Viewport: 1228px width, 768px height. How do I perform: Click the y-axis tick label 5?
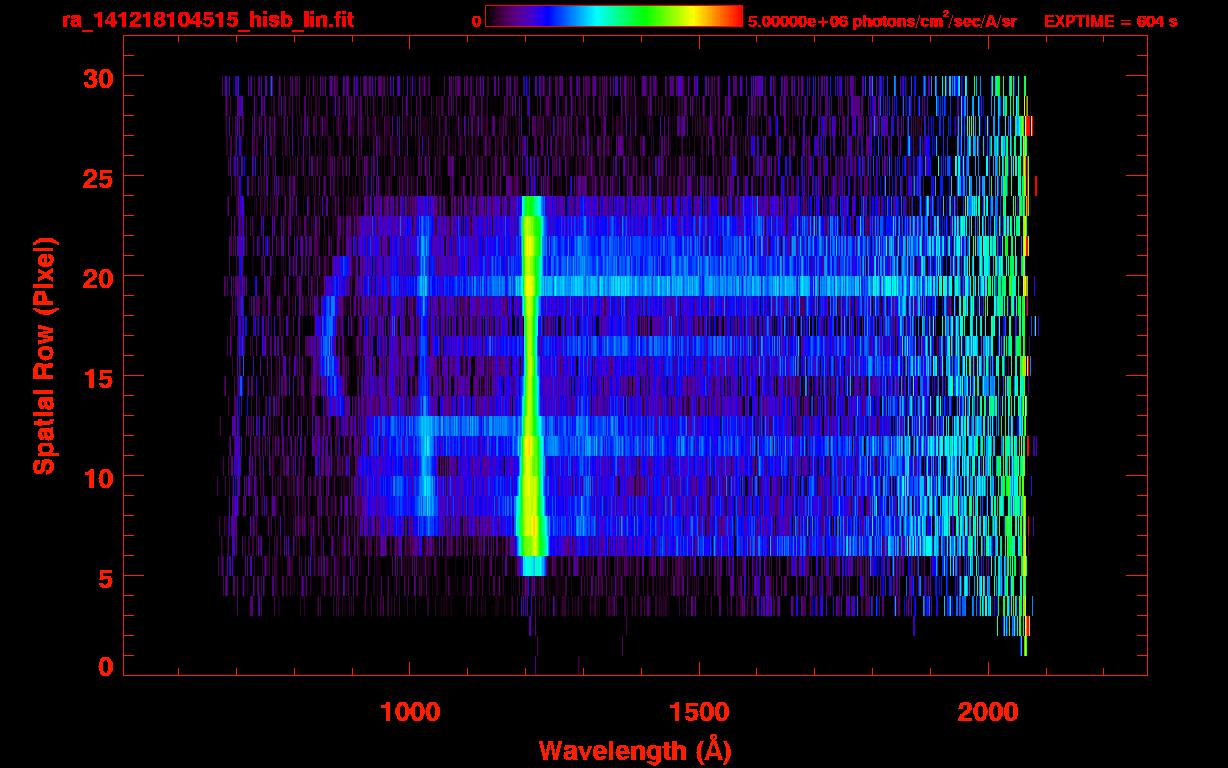(x=105, y=577)
